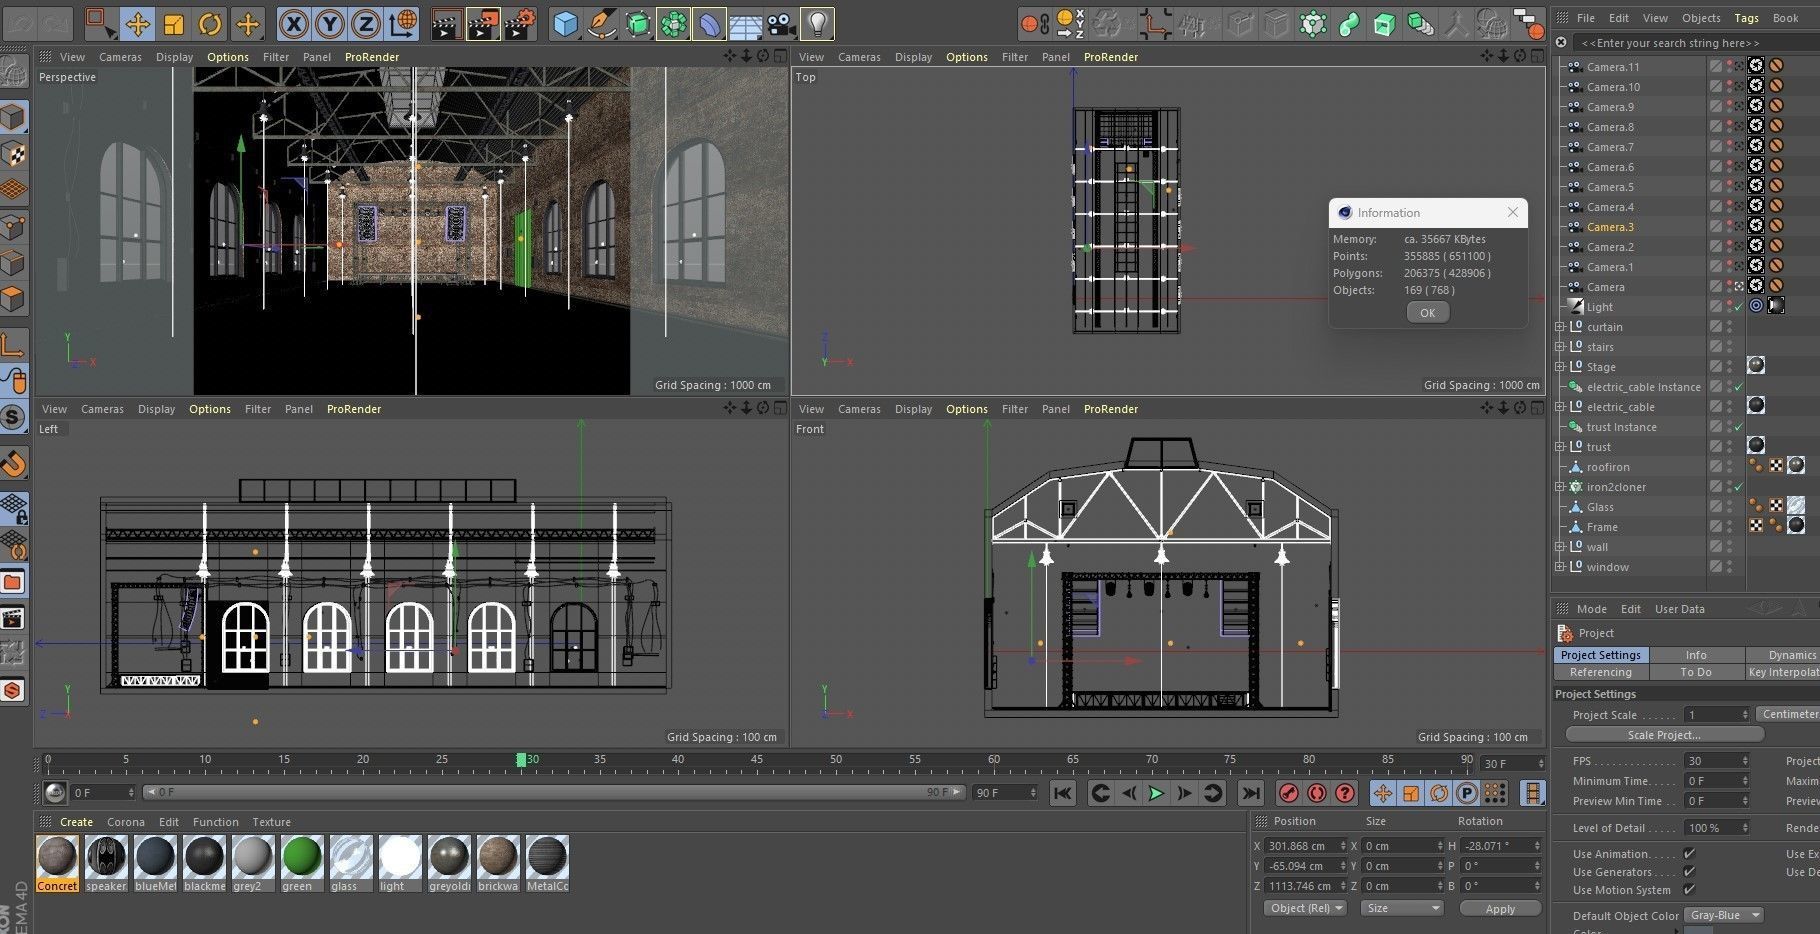The height and width of the screenshot is (934, 1820).
Task: Go to the end of the animation
Action: [x=1250, y=793]
